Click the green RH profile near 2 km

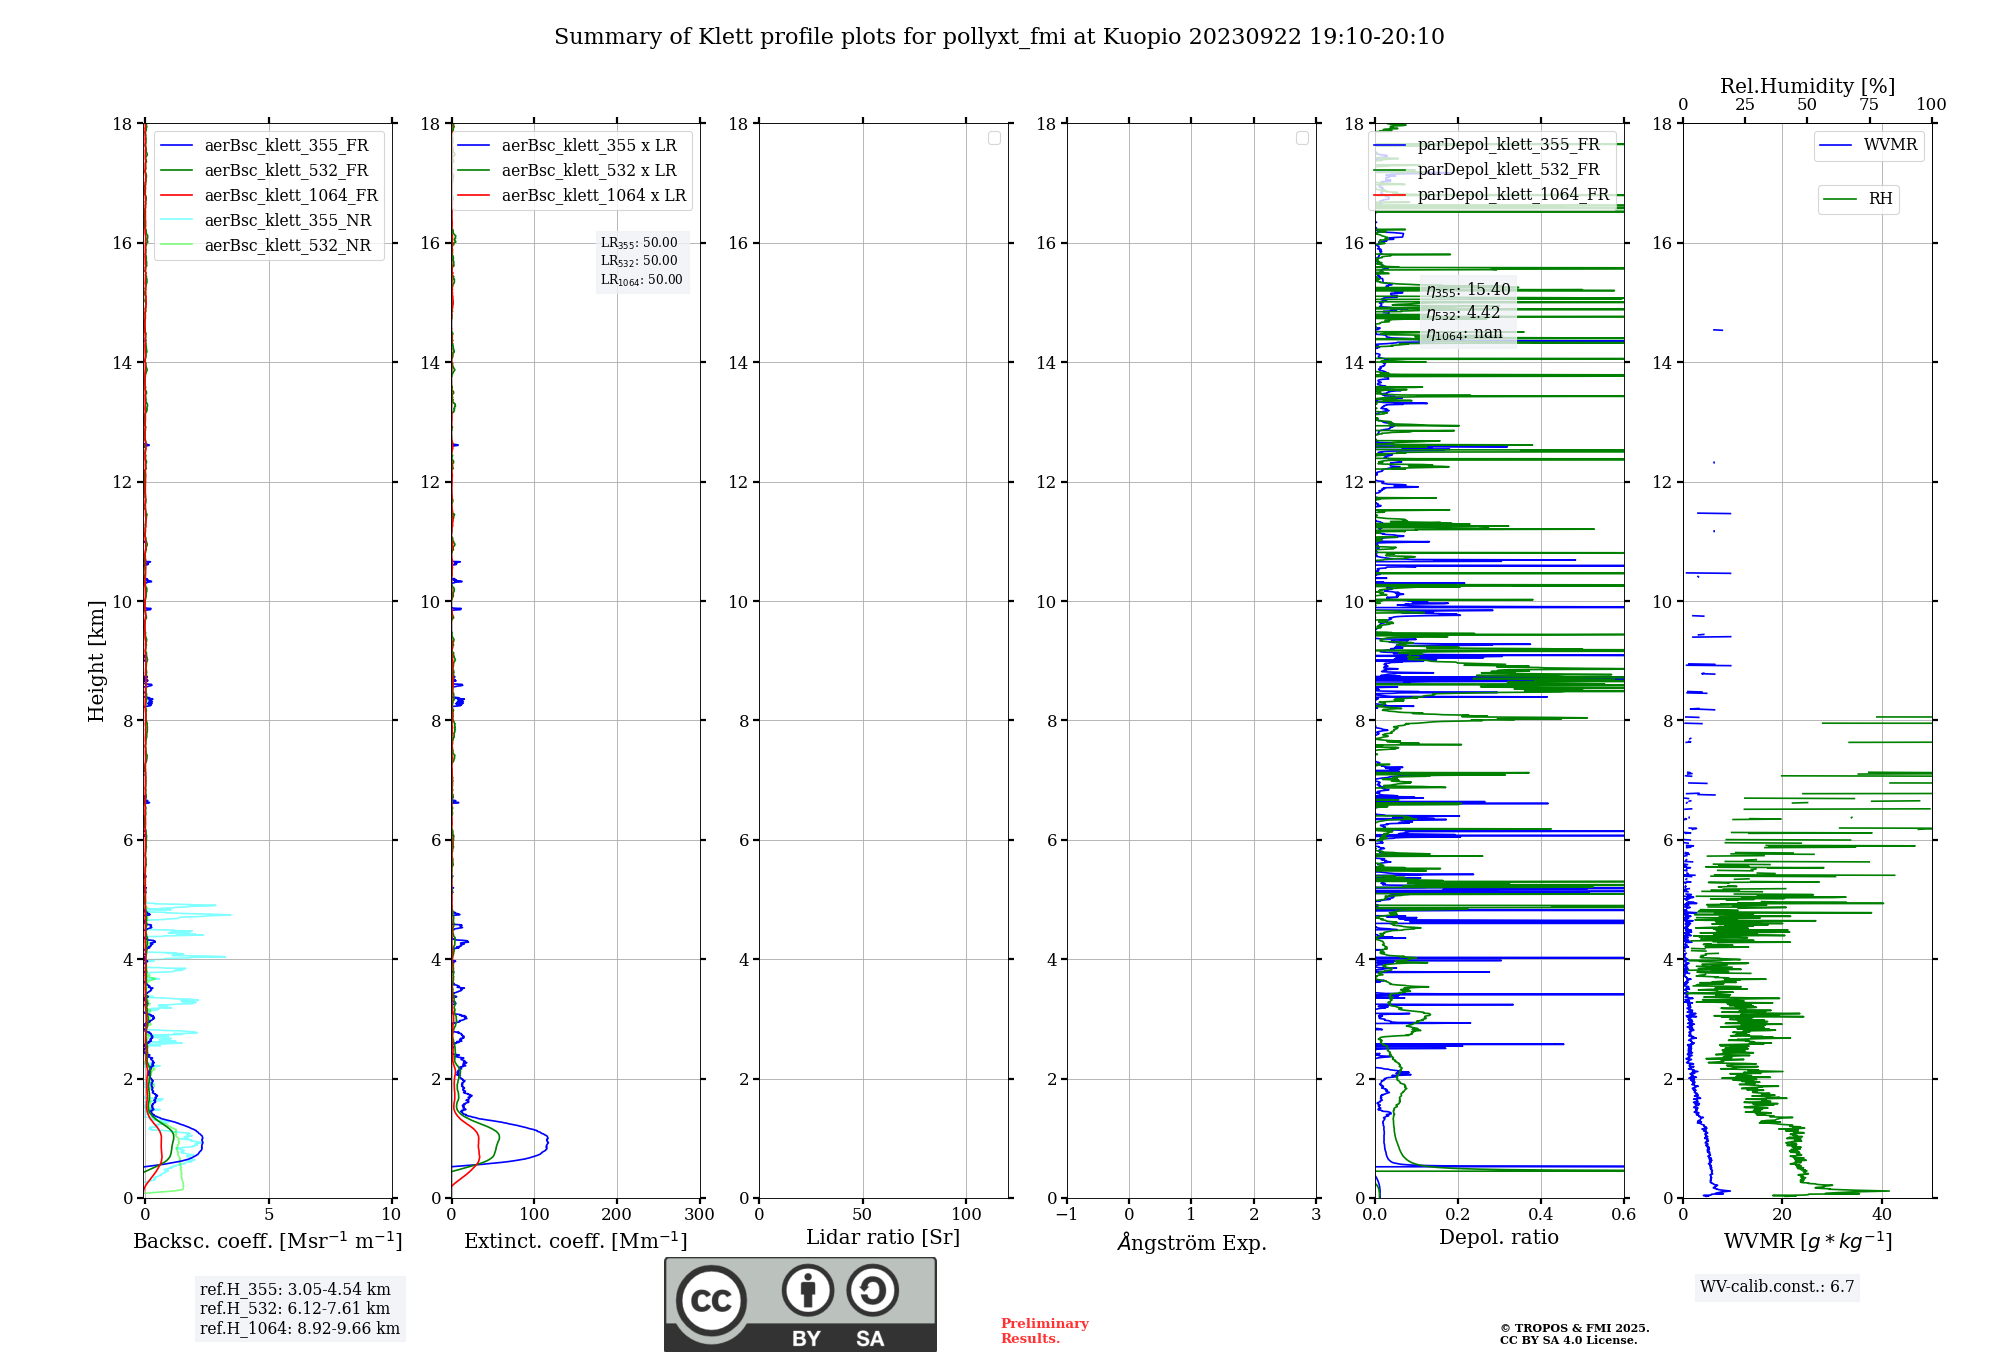point(1748,1079)
